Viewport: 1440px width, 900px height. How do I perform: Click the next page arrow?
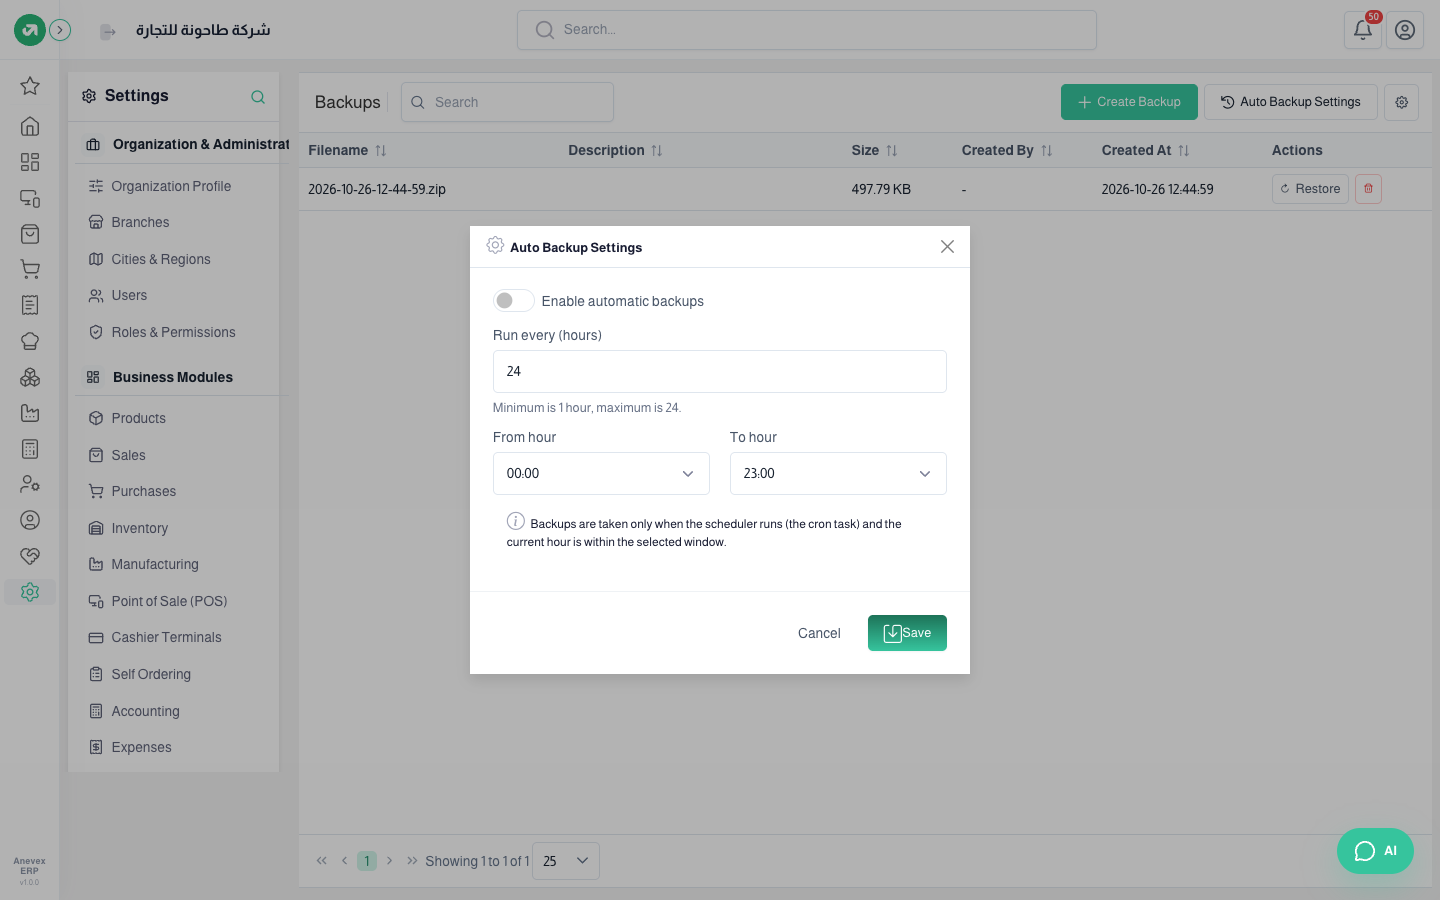(390, 861)
